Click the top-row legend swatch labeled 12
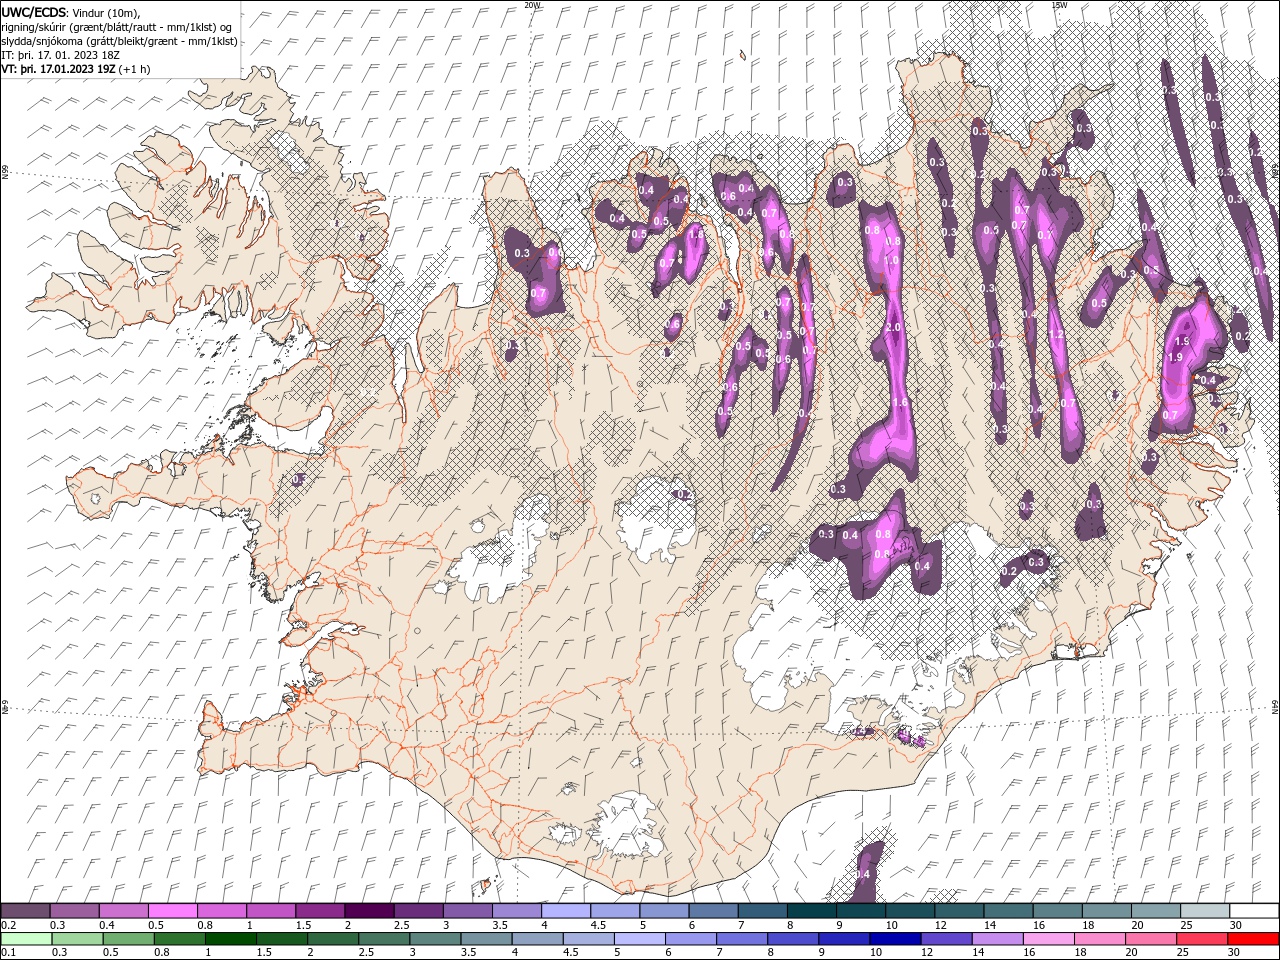Image resolution: width=1280 pixels, height=960 pixels. tap(960, 911)
